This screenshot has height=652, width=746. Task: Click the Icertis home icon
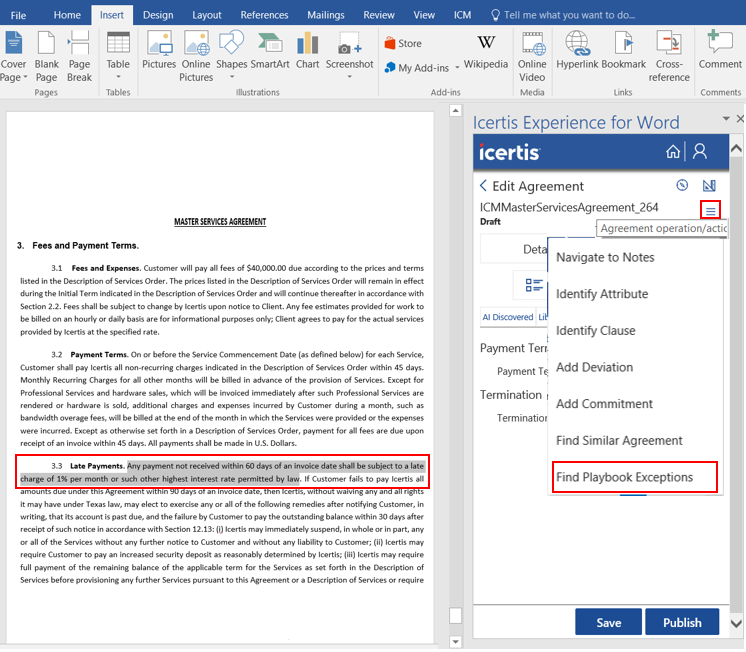click(673, 152)
